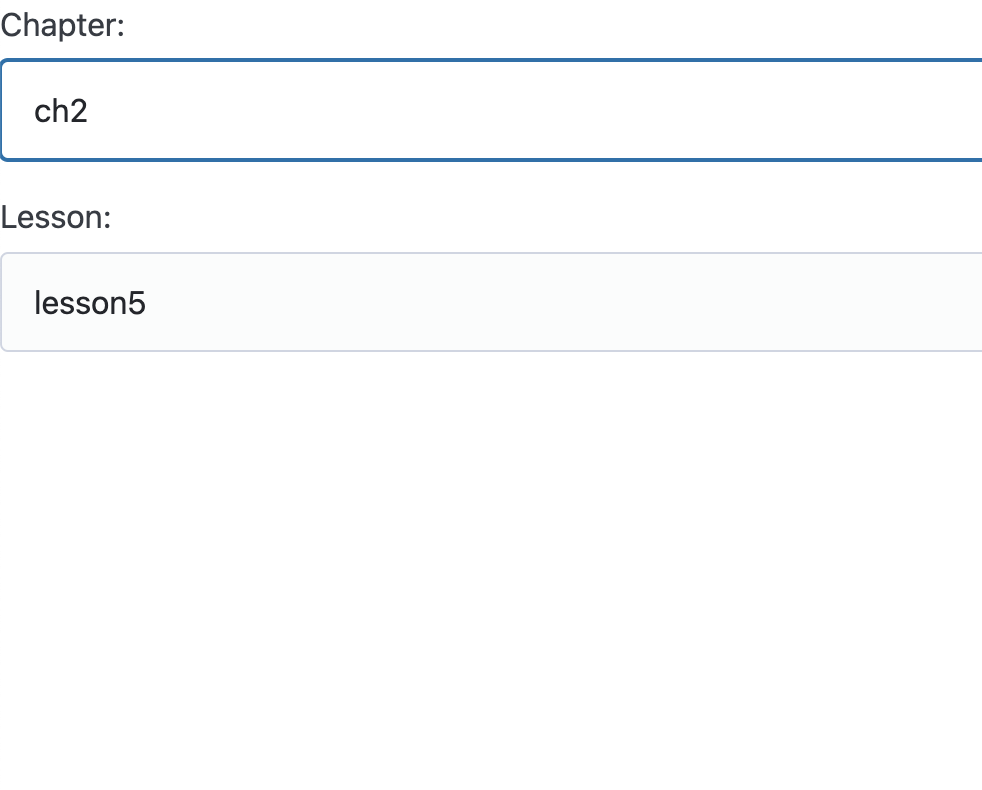The height and width of the screenshot is (790, 982).
Task: Select the ch2 value field
Action: pyautogui.click(x=491, y=110)
